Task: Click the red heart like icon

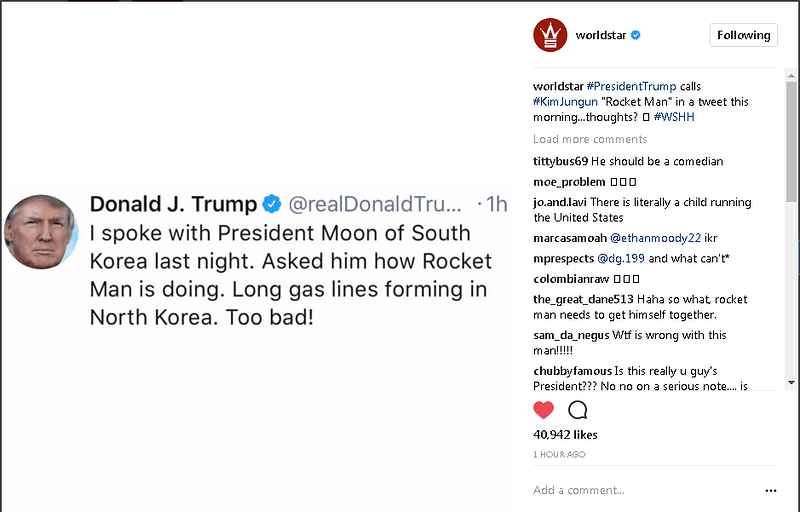Action: click(543, 409)
